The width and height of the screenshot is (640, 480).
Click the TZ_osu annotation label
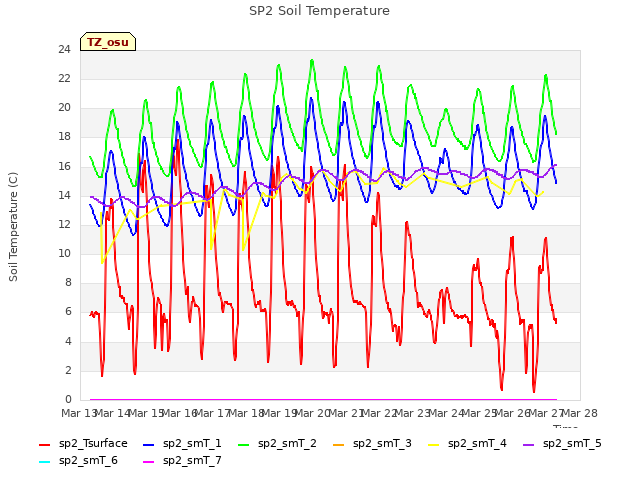pyautogui.click(x=108, y=42)
